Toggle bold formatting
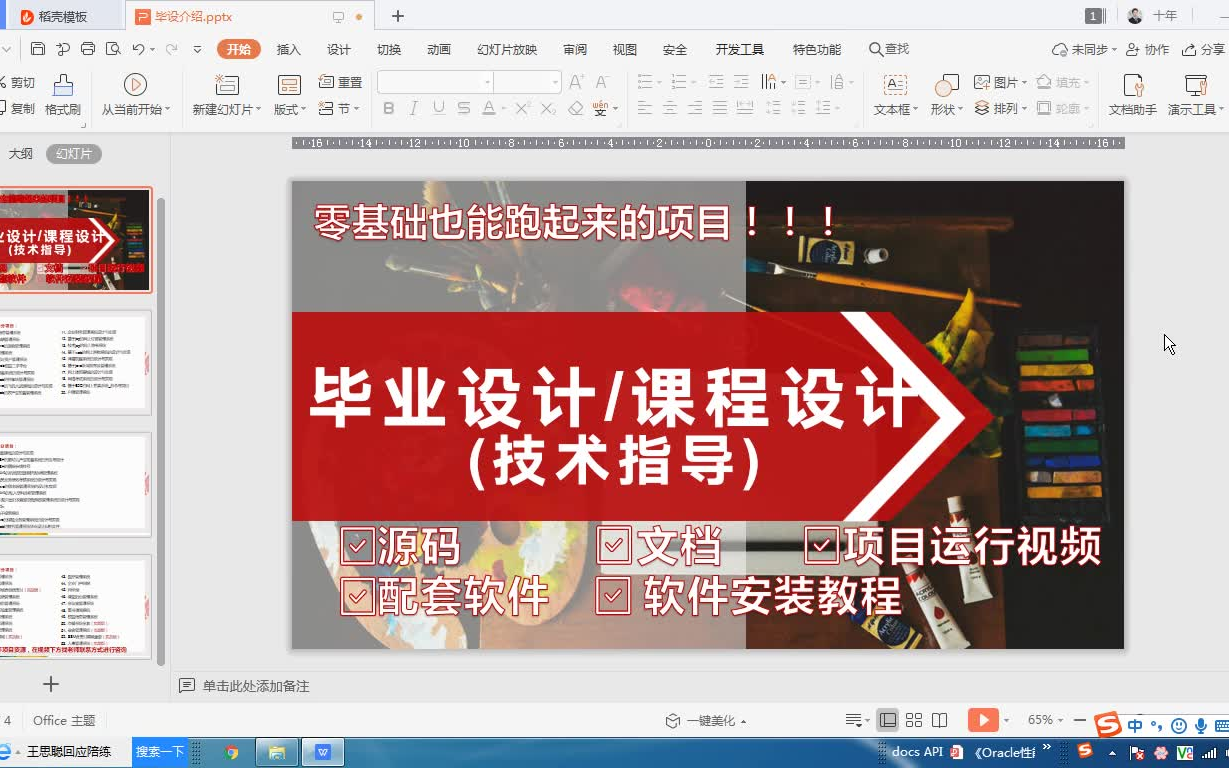Image resolution: width=1229 pixels, height=768 pixels. tap(388, 108)
